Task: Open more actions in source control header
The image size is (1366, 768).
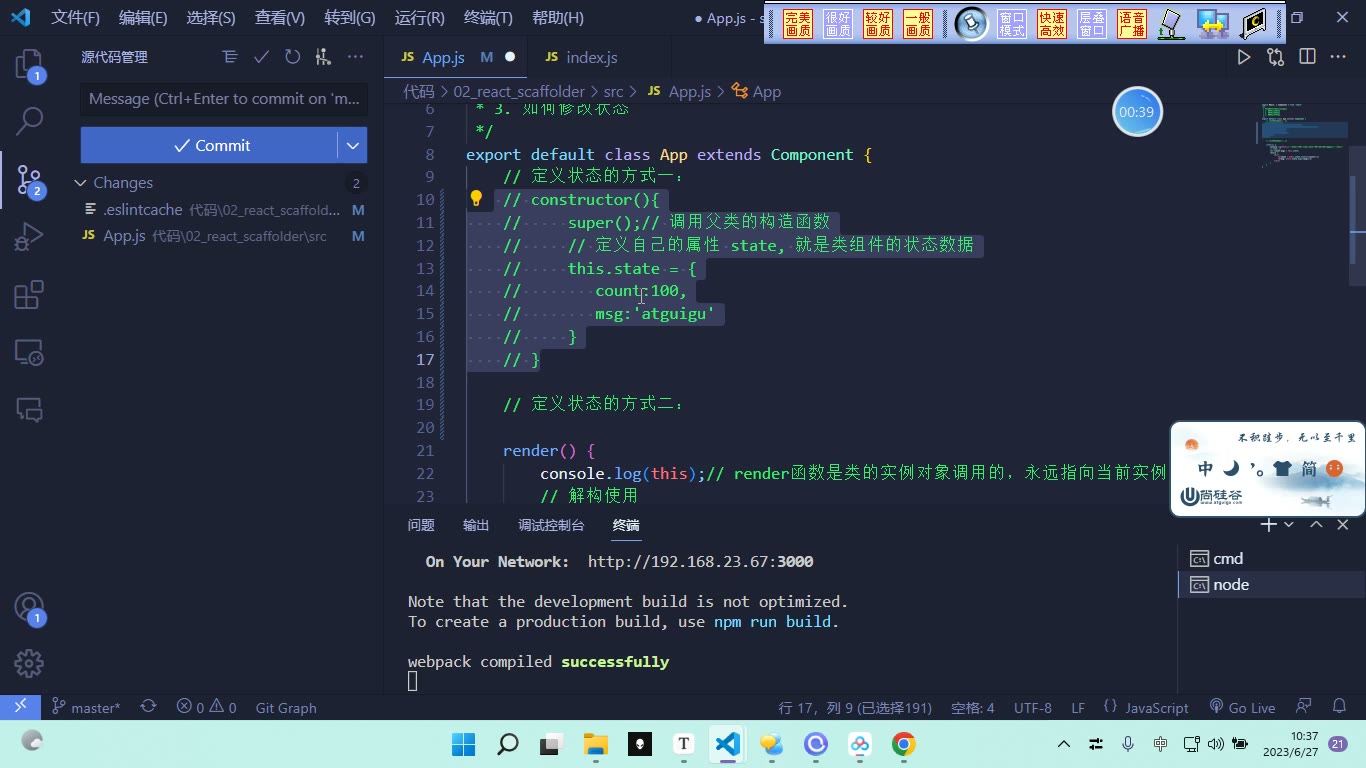Action: coord(355,57)
